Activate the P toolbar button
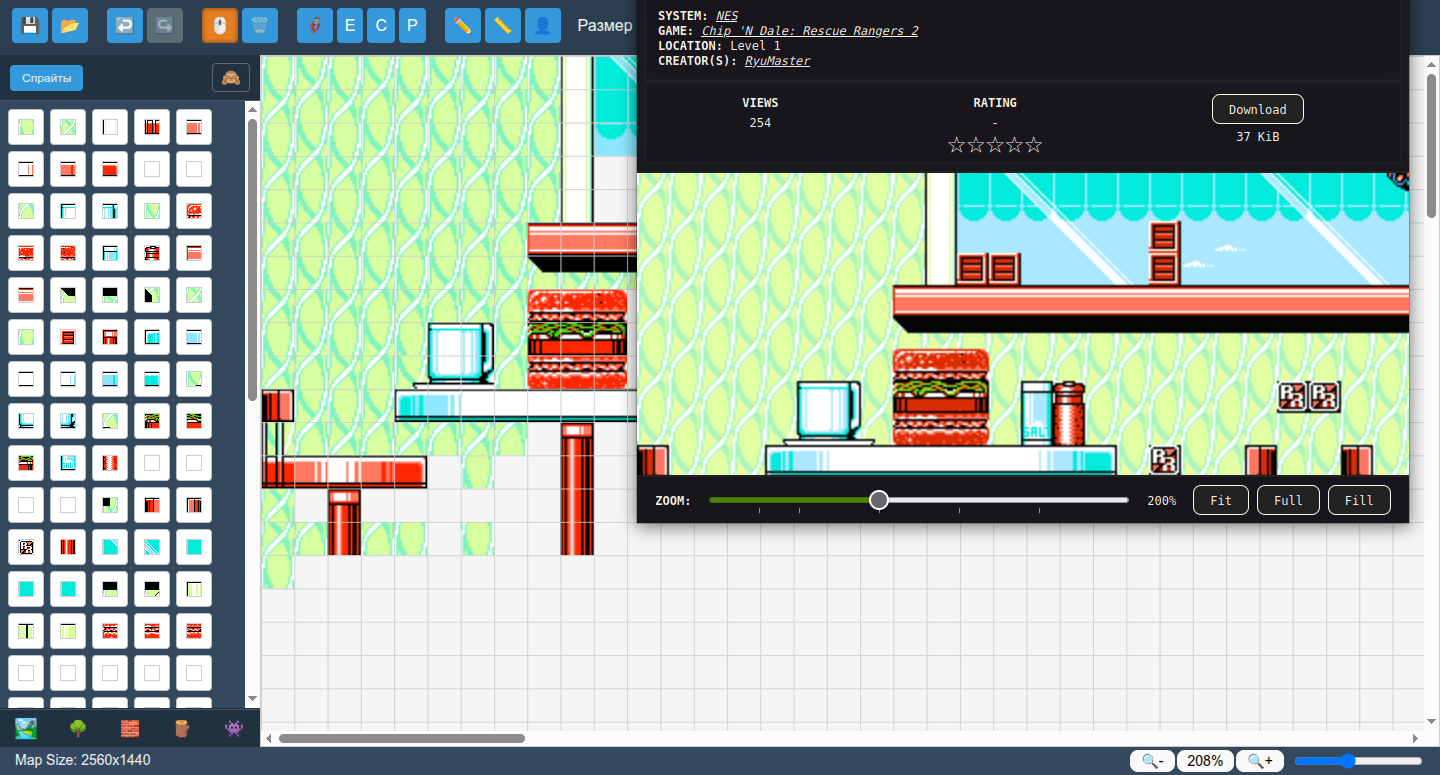Viewport: 1440px width, 775px height. coord(413,25)
